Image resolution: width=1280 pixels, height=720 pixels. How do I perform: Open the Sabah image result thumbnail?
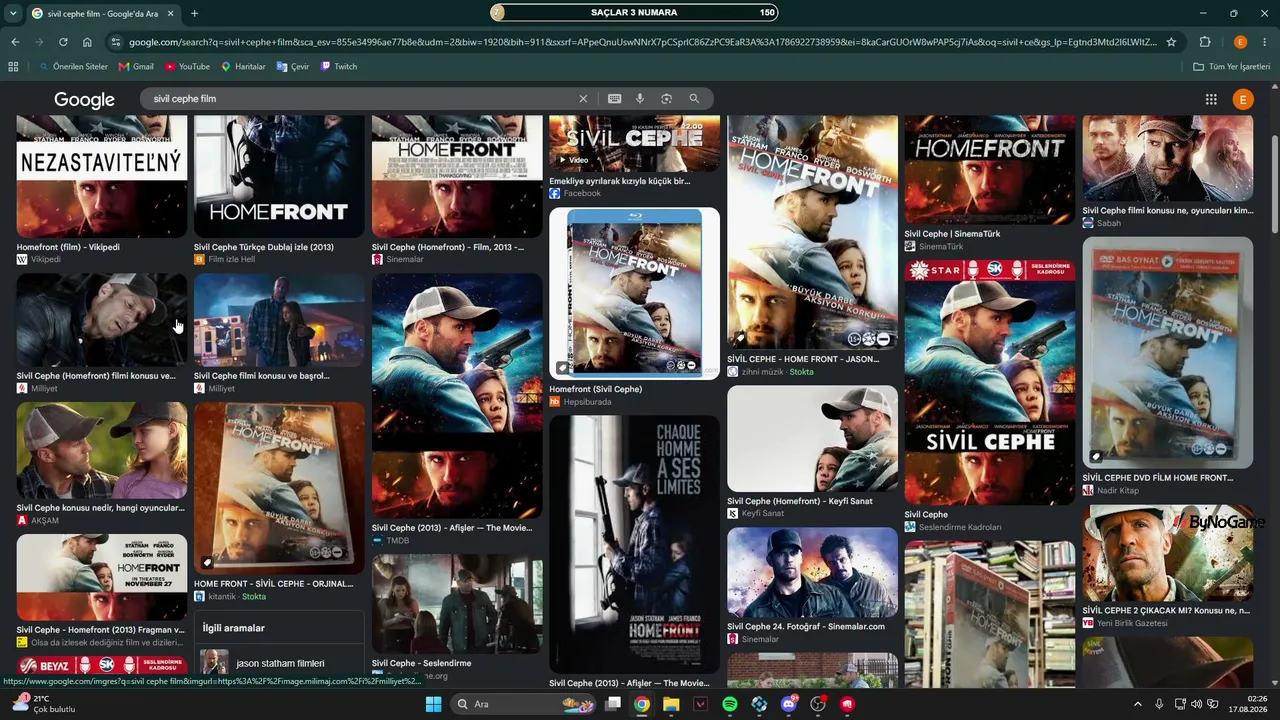tap(1167, 158)
